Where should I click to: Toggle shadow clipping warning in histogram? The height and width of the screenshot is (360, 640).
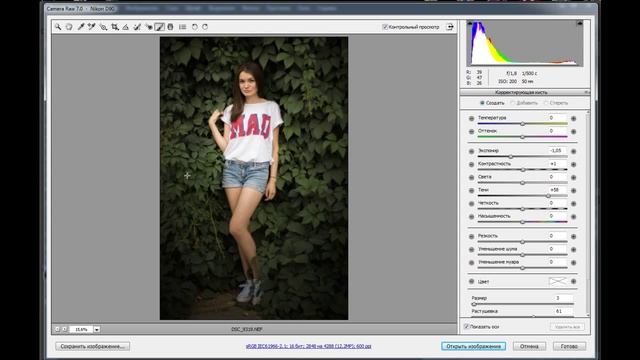pyautogui.click(x=470, y=23)
